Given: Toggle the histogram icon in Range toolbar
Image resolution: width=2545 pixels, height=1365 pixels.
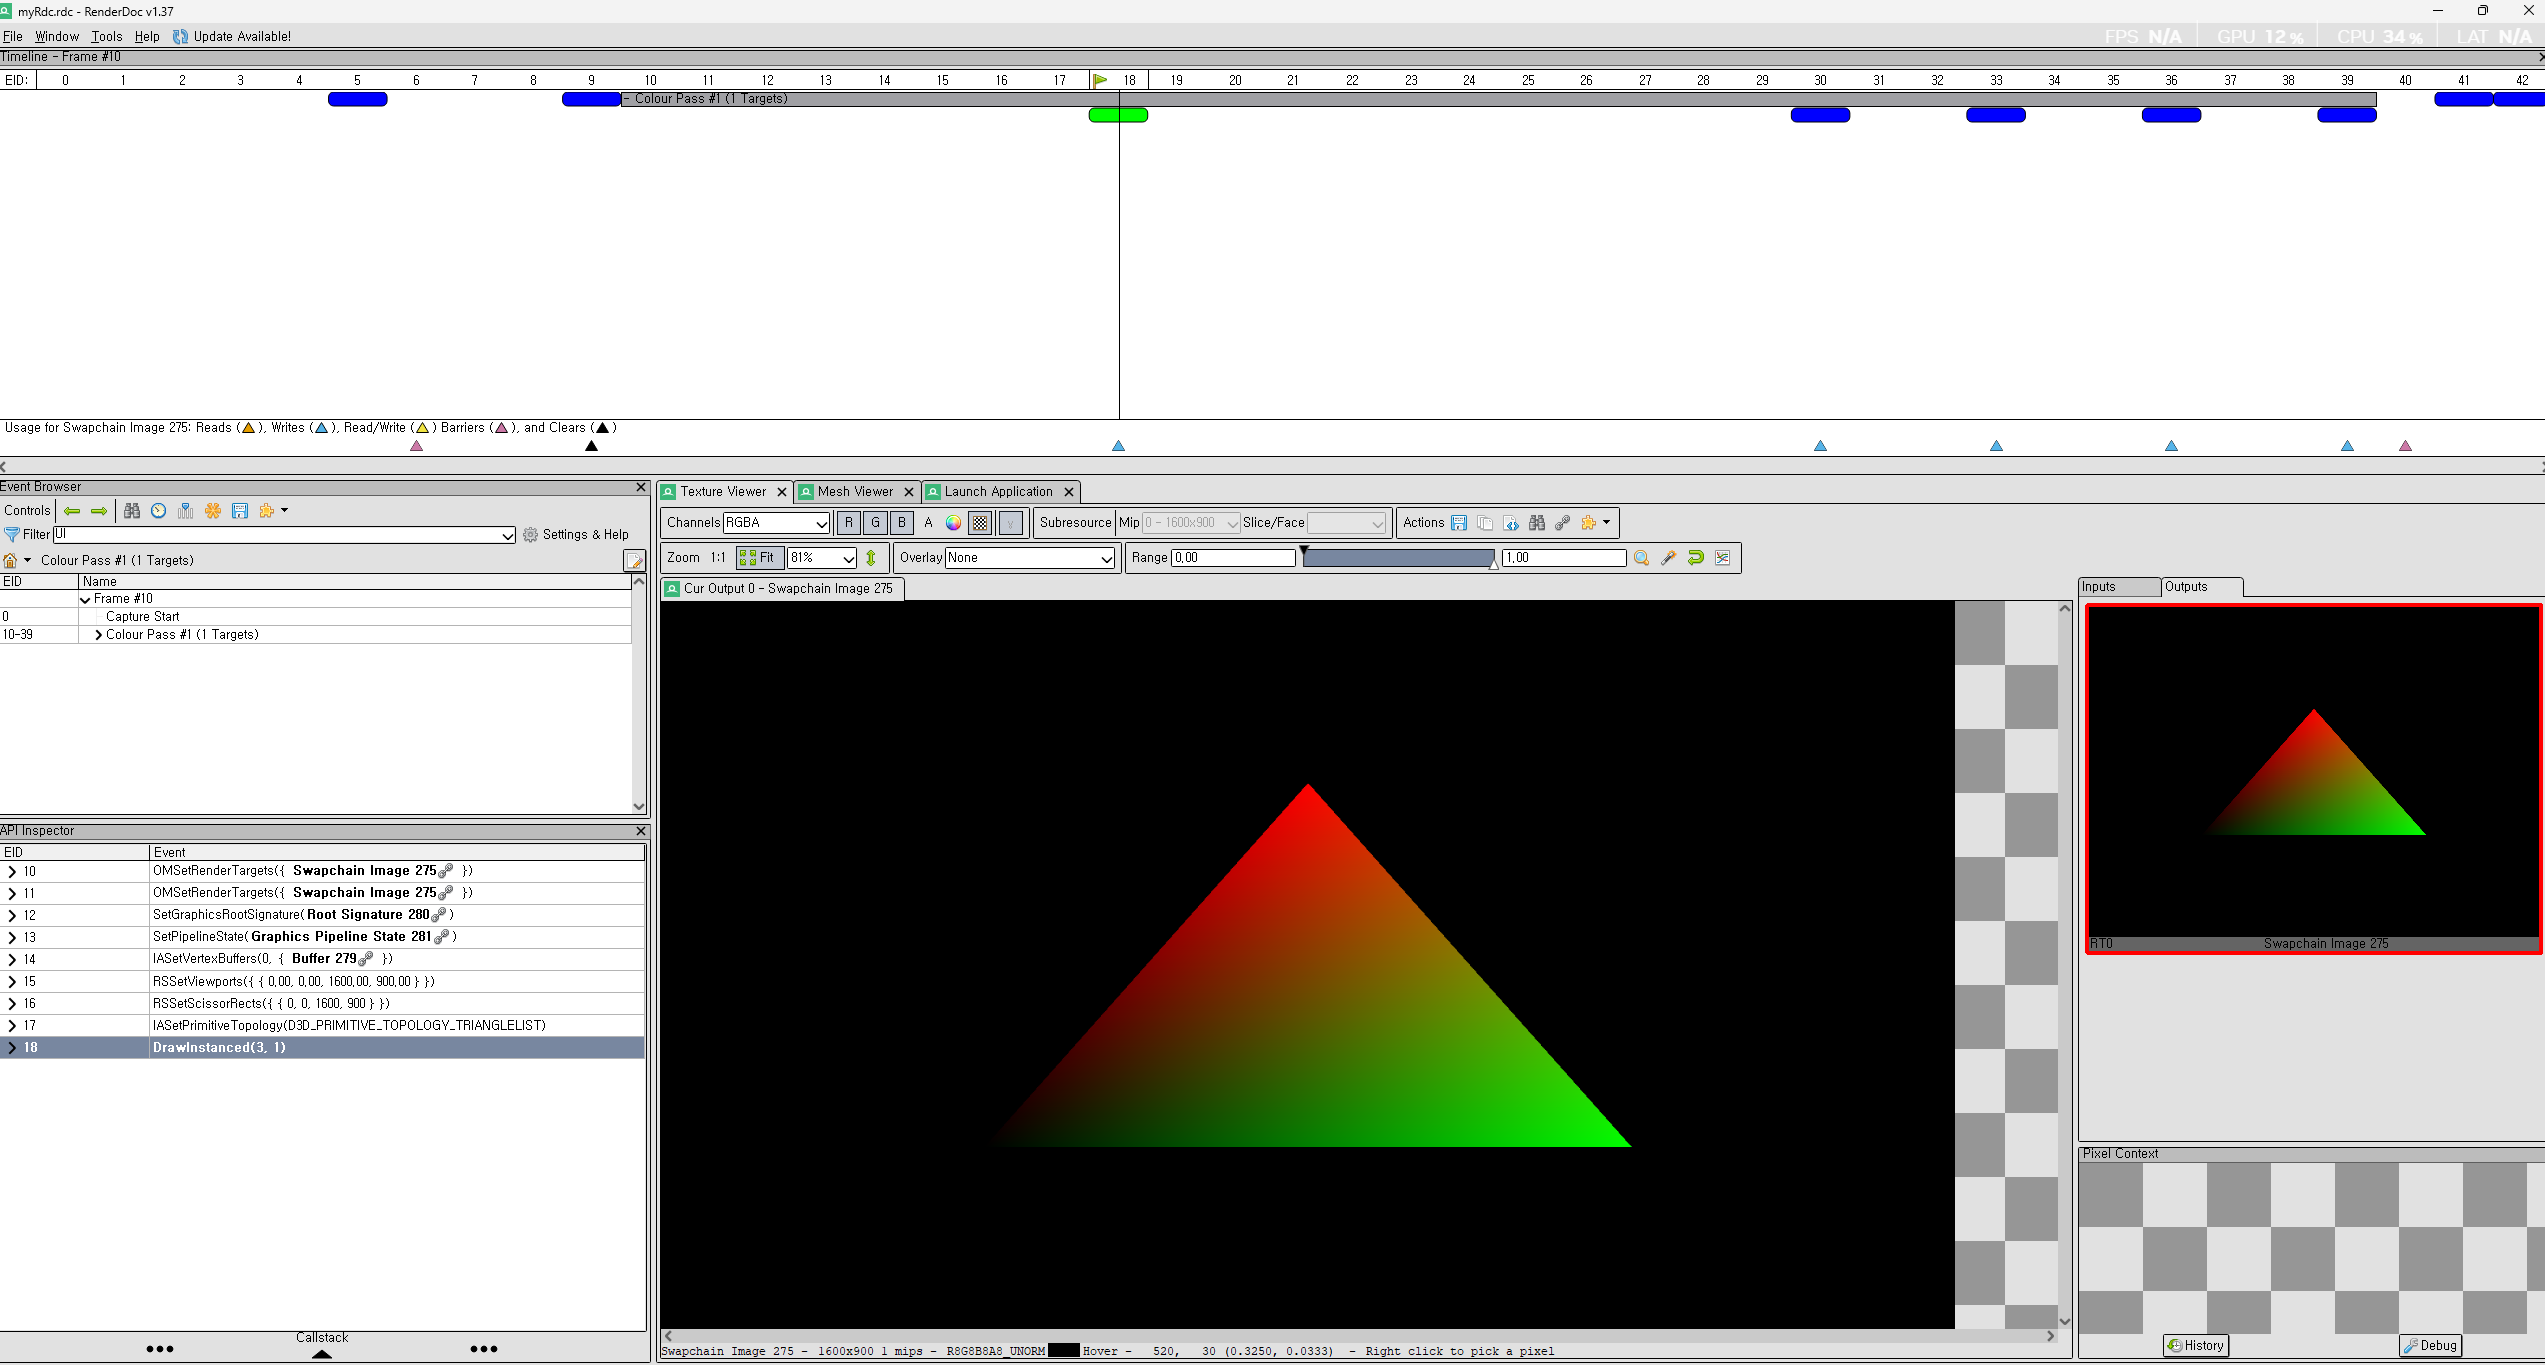Looking at the screenshot, I should [1722, 558].
